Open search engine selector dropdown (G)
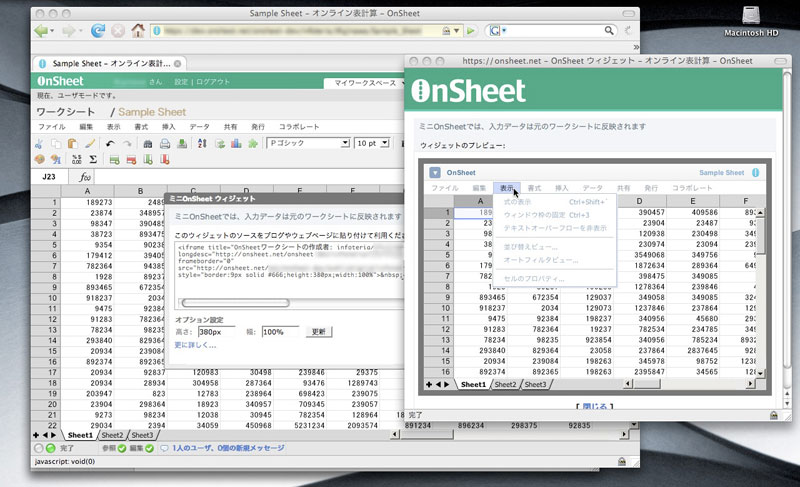This screenshot has width=800, height=487. pyautogui.click(x=497, y=31)
